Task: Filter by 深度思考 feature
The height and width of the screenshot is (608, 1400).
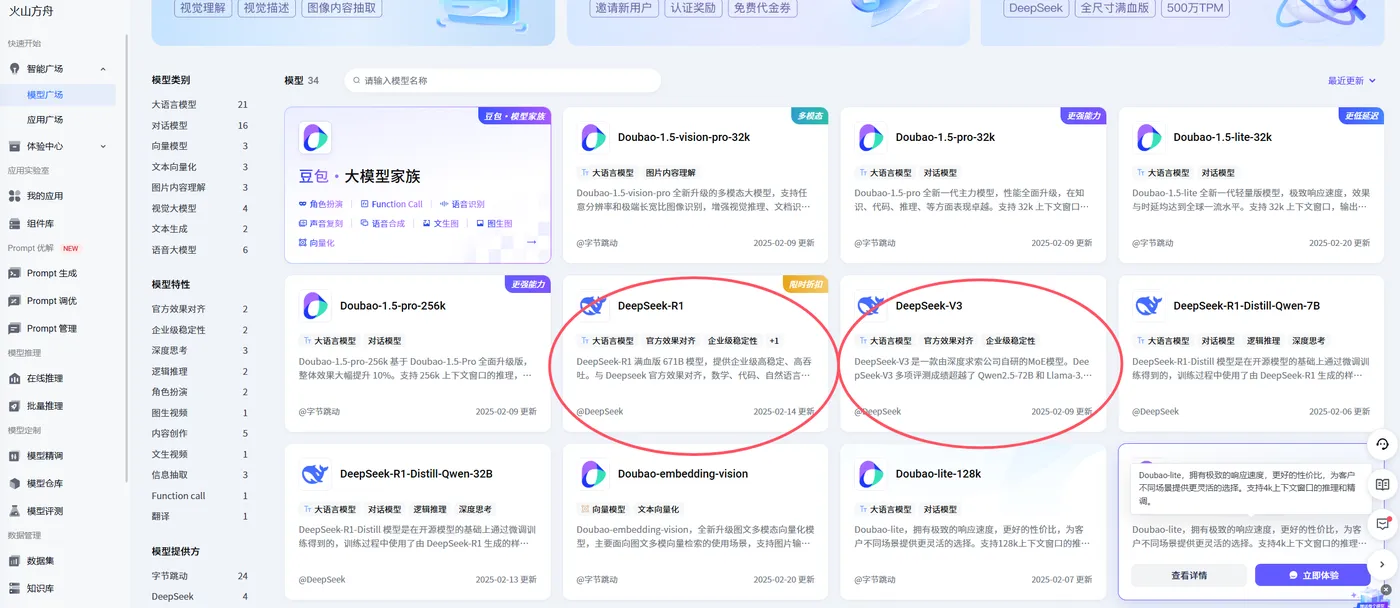Action: click(169, 350)
